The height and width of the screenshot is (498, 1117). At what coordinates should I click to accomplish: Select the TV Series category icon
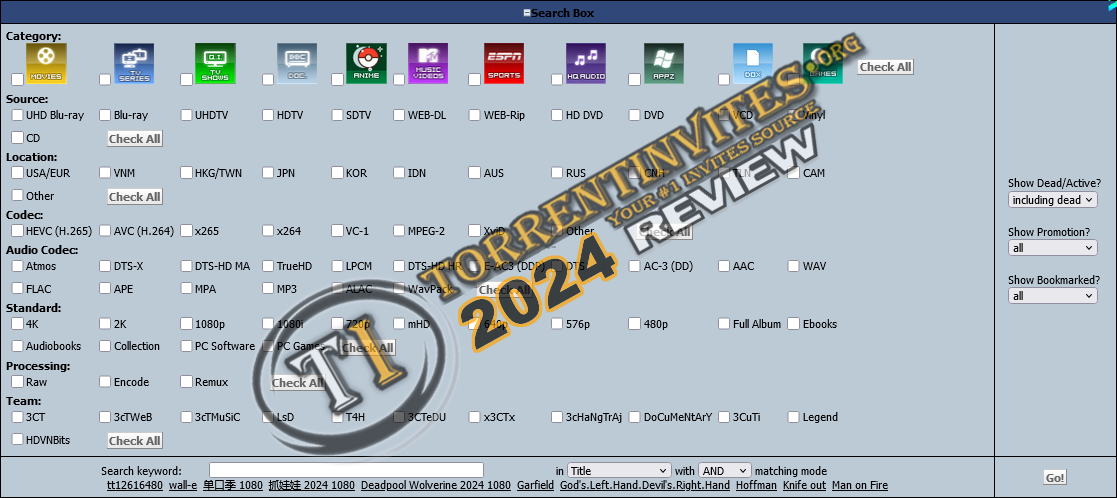click(133, 64)
